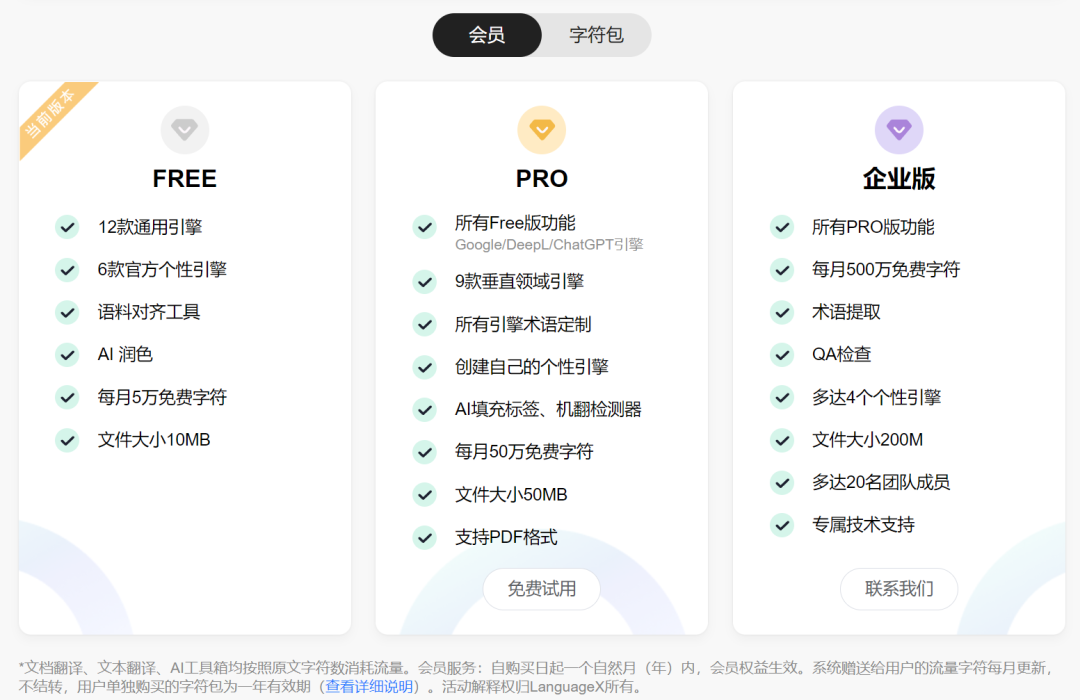1080x700 pixels.
Task: Click the 每月500万免费字符 text
Action: (886, 270)
